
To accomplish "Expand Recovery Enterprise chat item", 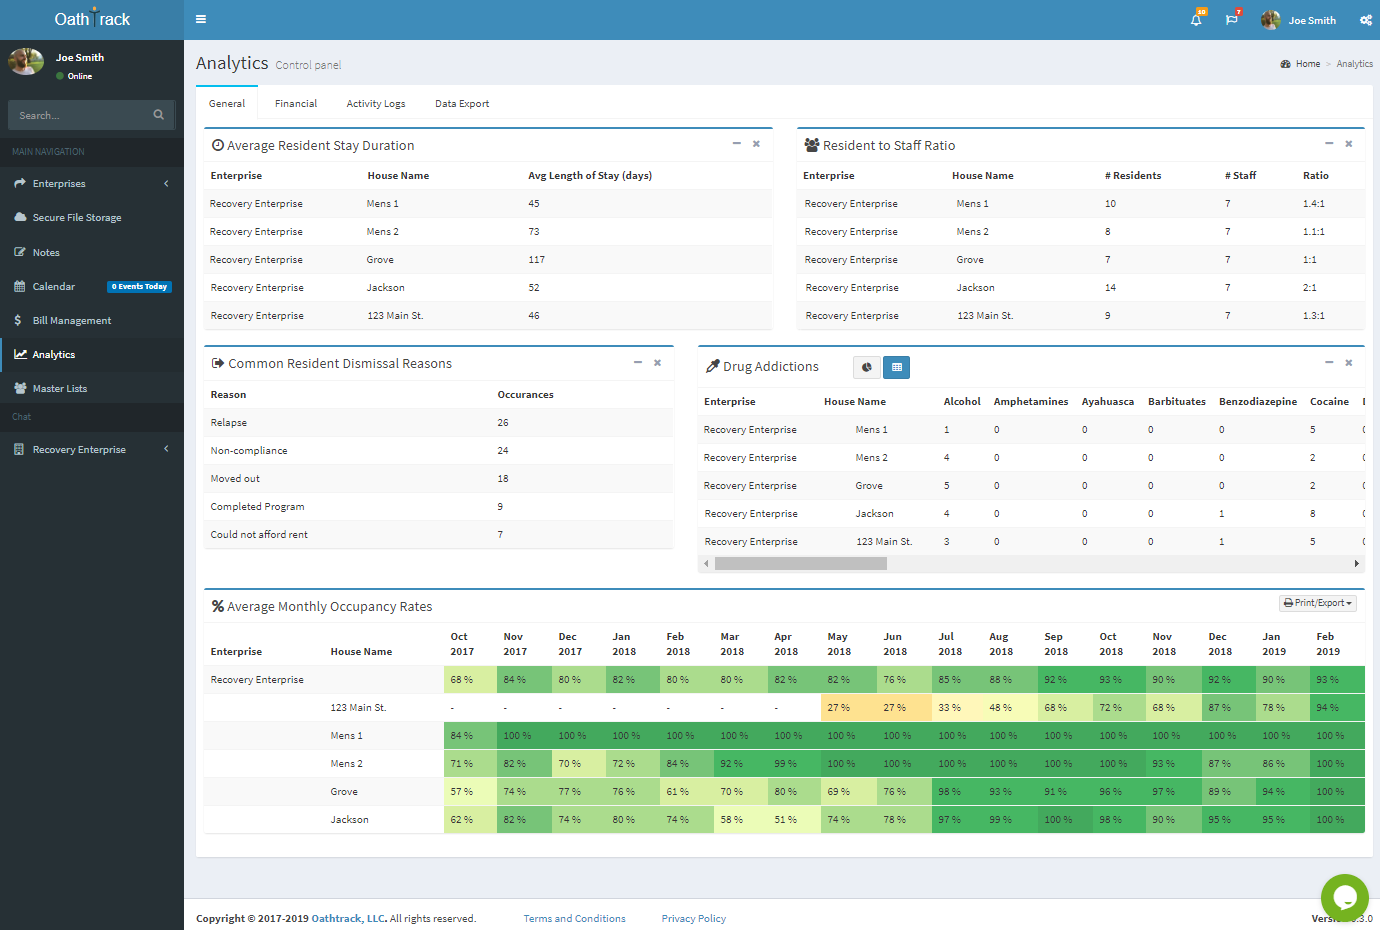I will coord(92,450).
